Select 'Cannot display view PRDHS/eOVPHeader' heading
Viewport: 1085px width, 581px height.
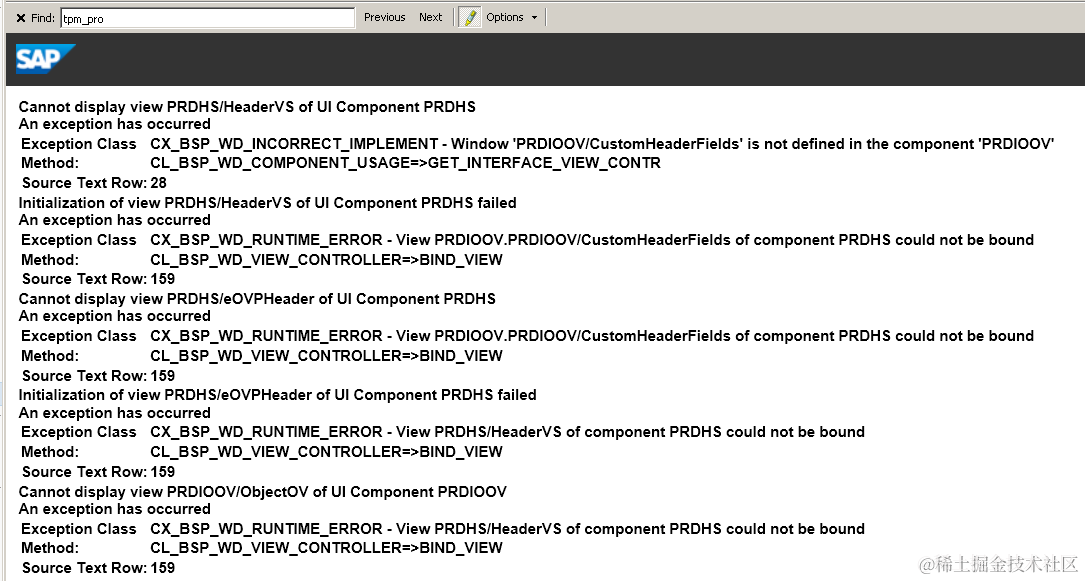pos(257,299)
